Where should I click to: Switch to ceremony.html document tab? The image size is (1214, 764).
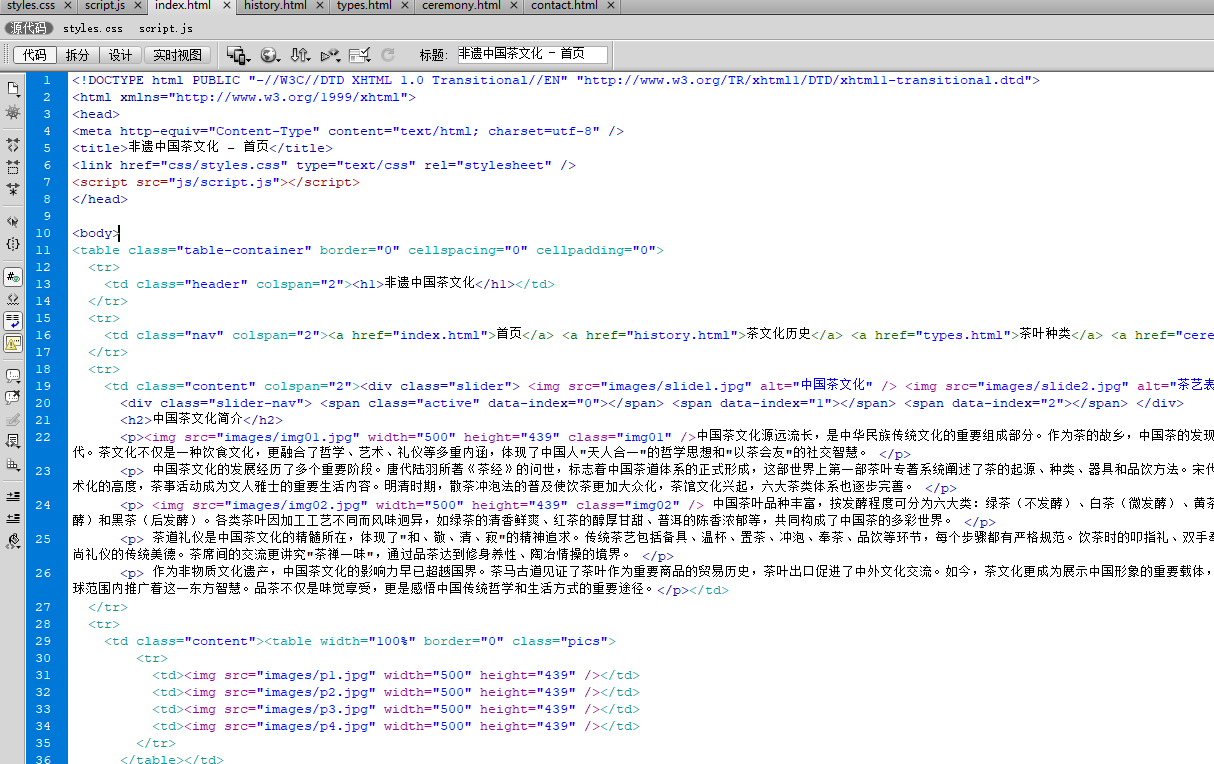click(x=461, y=6)
